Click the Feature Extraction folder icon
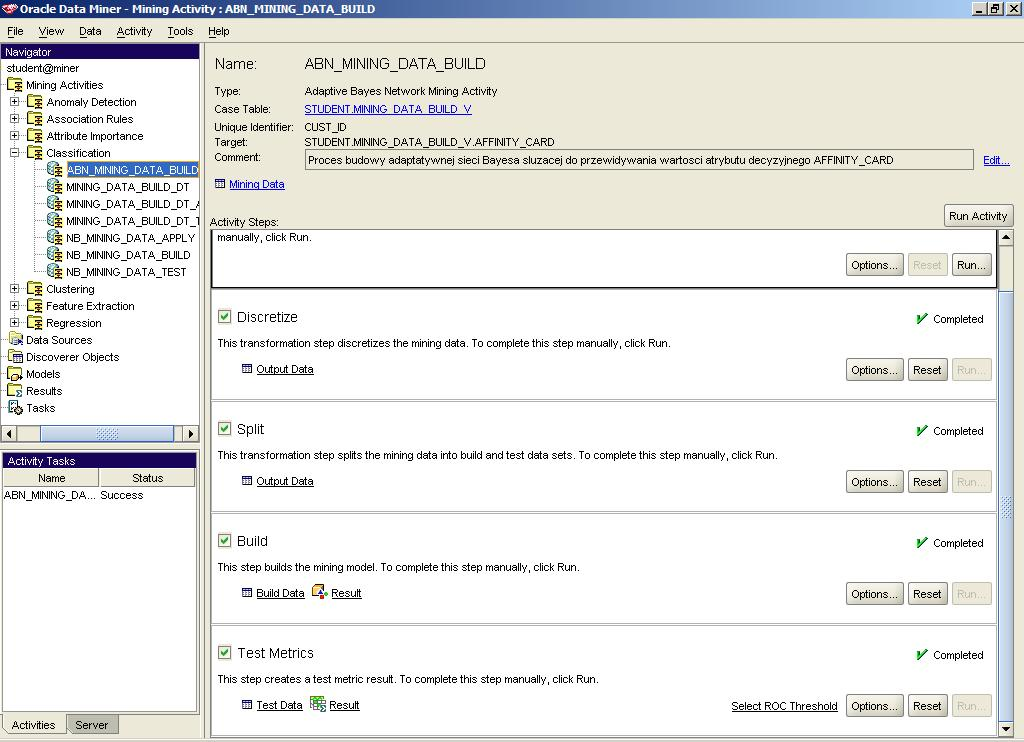This screenshot has height=742, width=1024. (x=35, y=306)
